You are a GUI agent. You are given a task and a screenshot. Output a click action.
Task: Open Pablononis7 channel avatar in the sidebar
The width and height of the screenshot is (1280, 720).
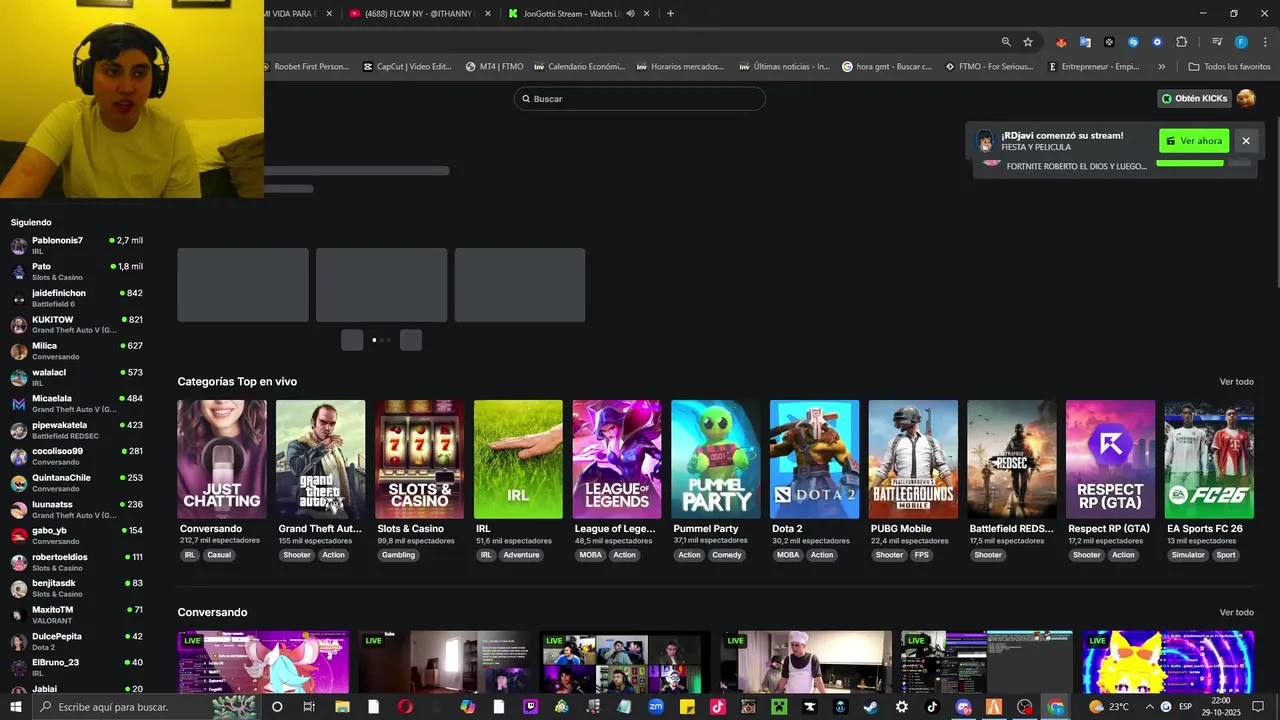point(18,245)
